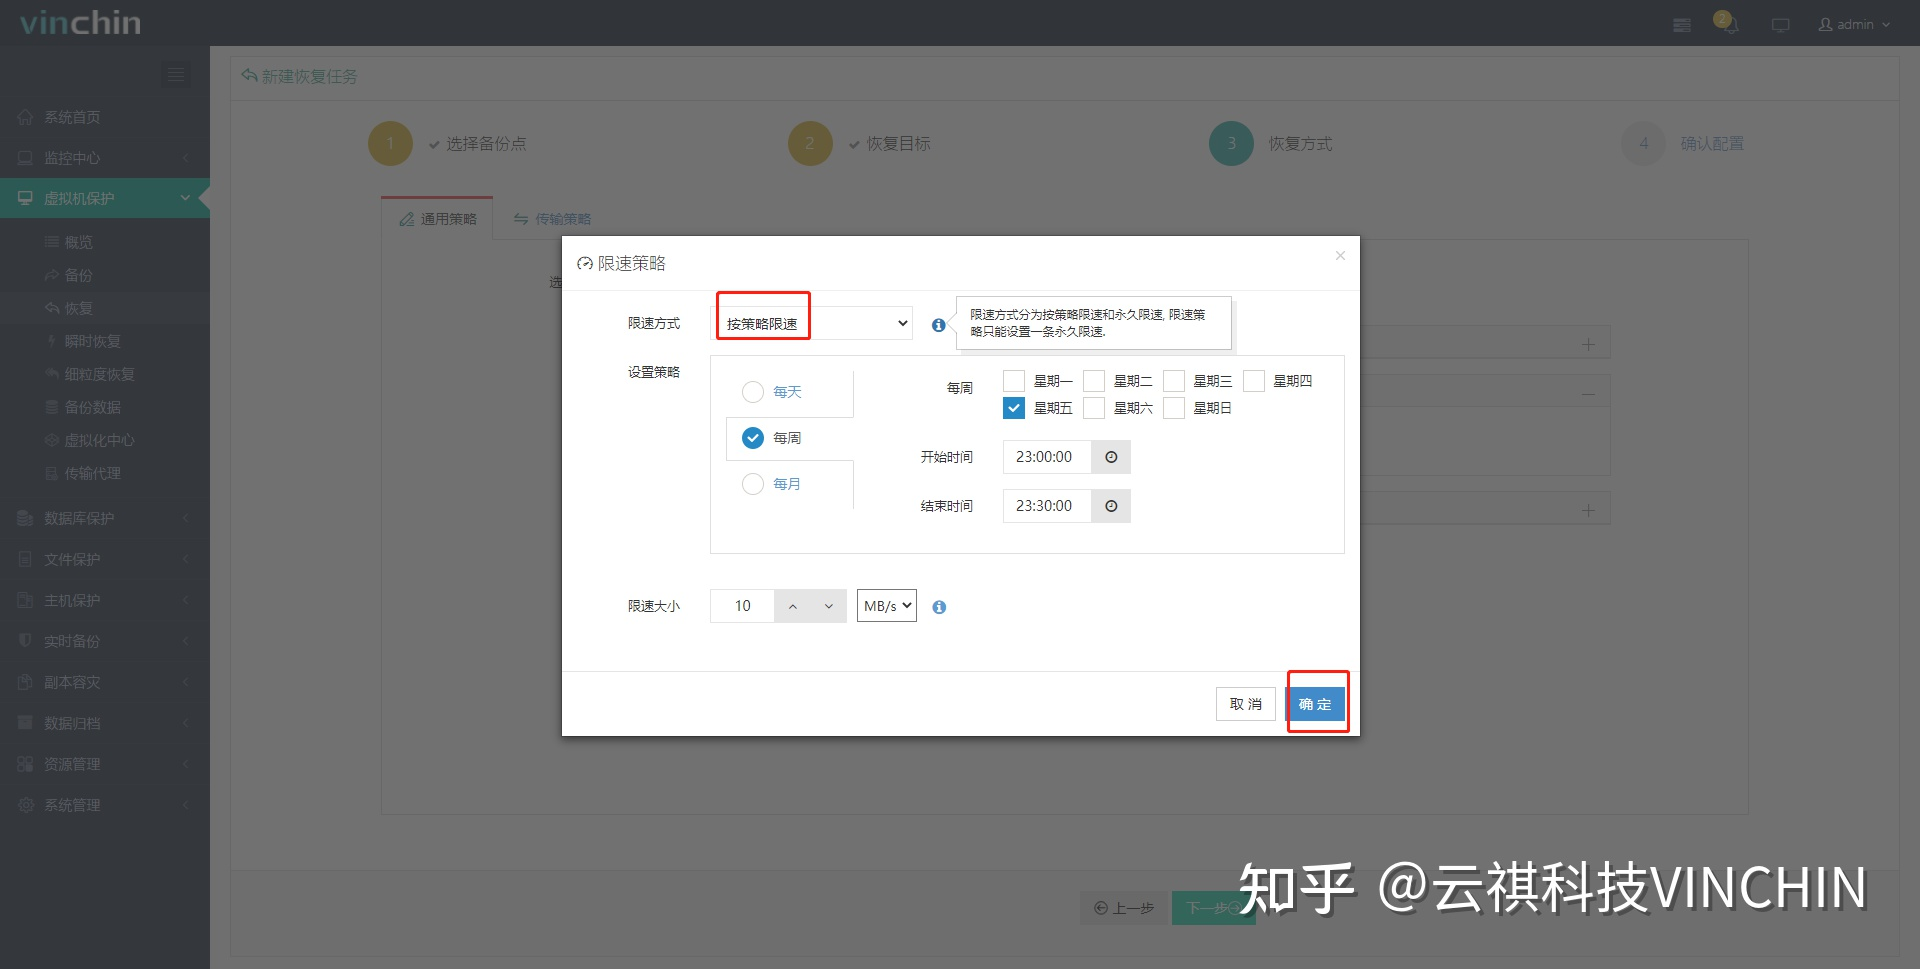
Task: Click the clock icon beside 开始时间
Action: pos(1110,457)
